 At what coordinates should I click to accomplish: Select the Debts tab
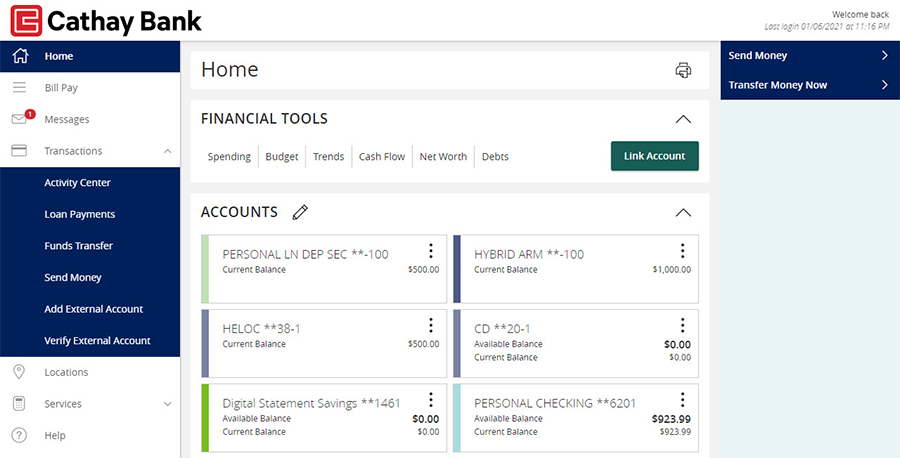click(x=495, y=156)
